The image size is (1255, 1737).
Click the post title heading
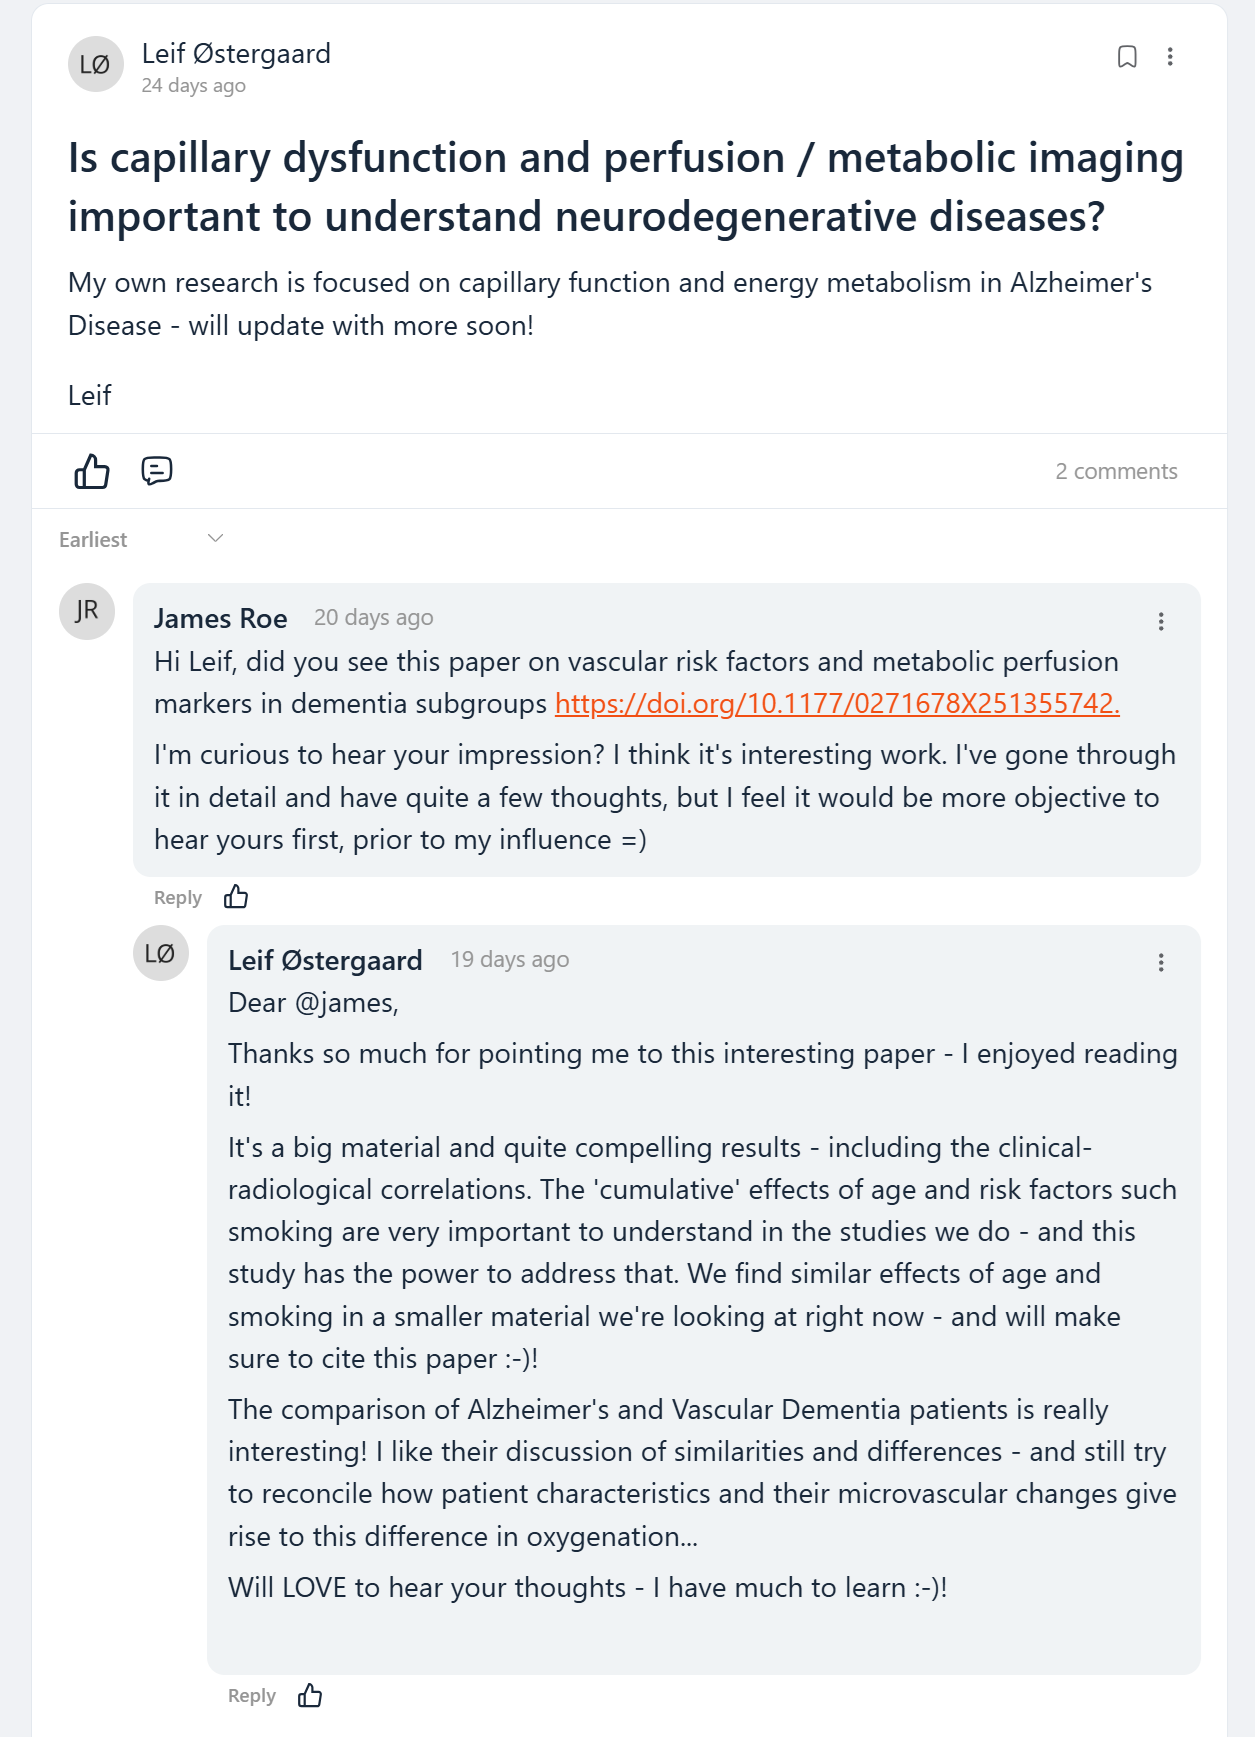pos(625,187)
